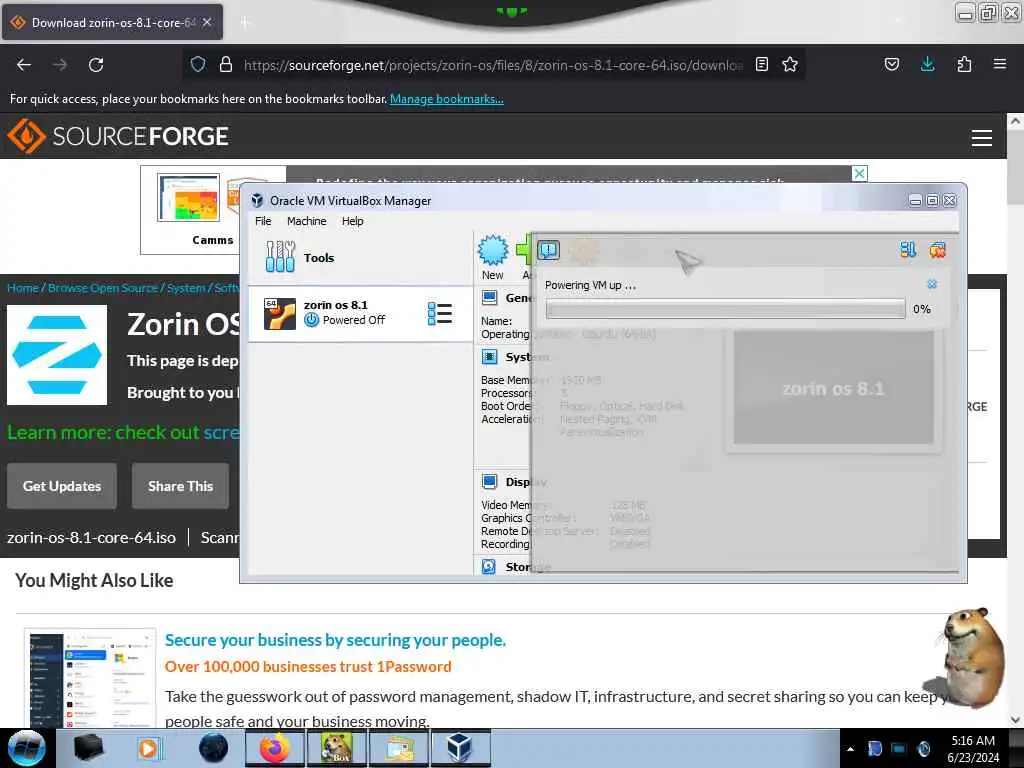
Task: Open VirtualBox File menu
Action: tap(263, 221)
